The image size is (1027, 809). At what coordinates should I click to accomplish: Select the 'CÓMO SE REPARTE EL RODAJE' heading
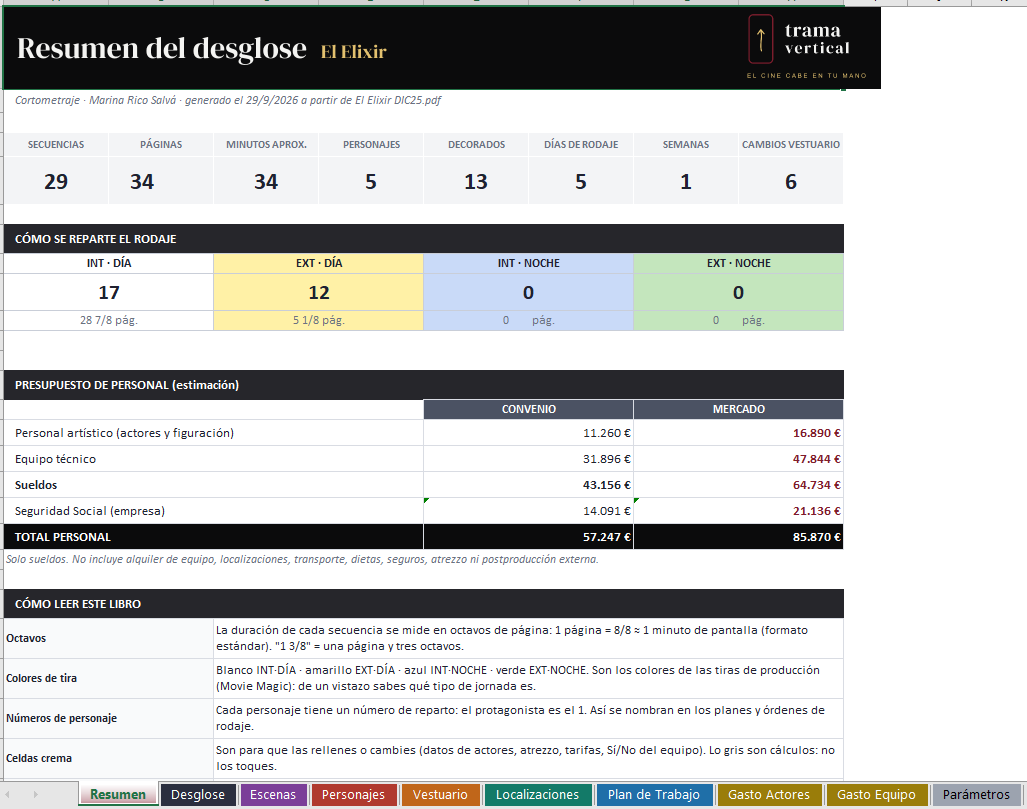pos(423,239)
